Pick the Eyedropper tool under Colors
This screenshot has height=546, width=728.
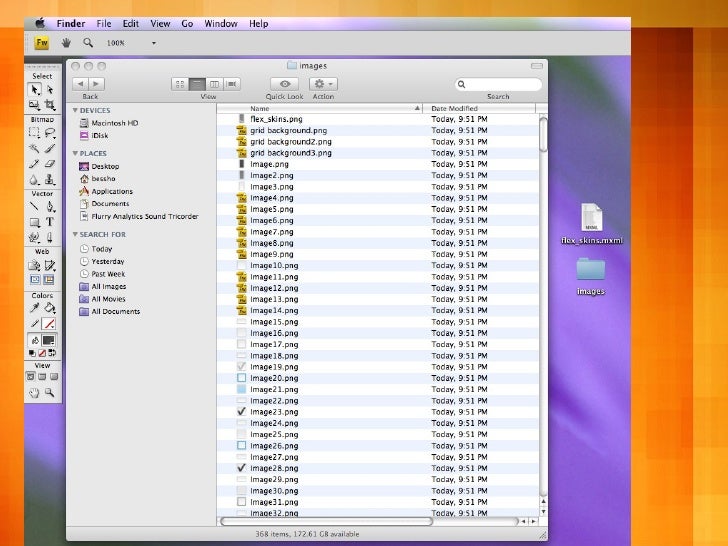point(35,309)
